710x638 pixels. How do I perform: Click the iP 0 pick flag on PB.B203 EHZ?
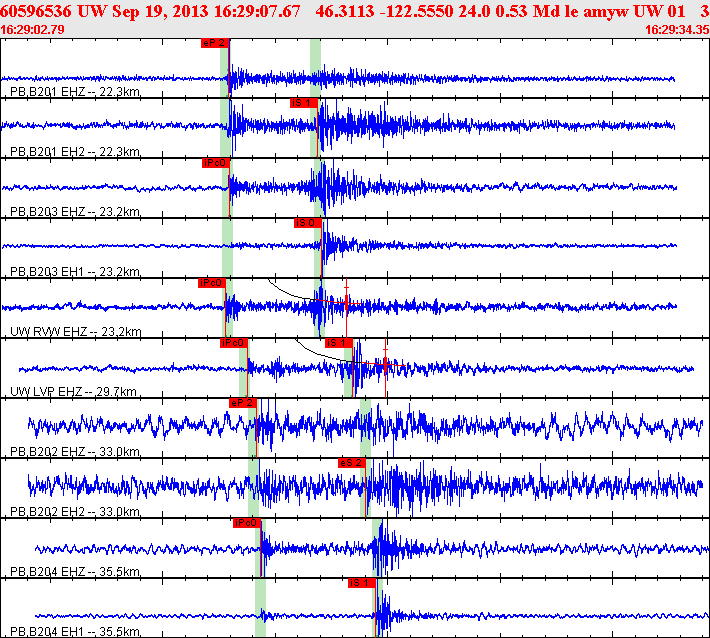click(x=215, y=163)
